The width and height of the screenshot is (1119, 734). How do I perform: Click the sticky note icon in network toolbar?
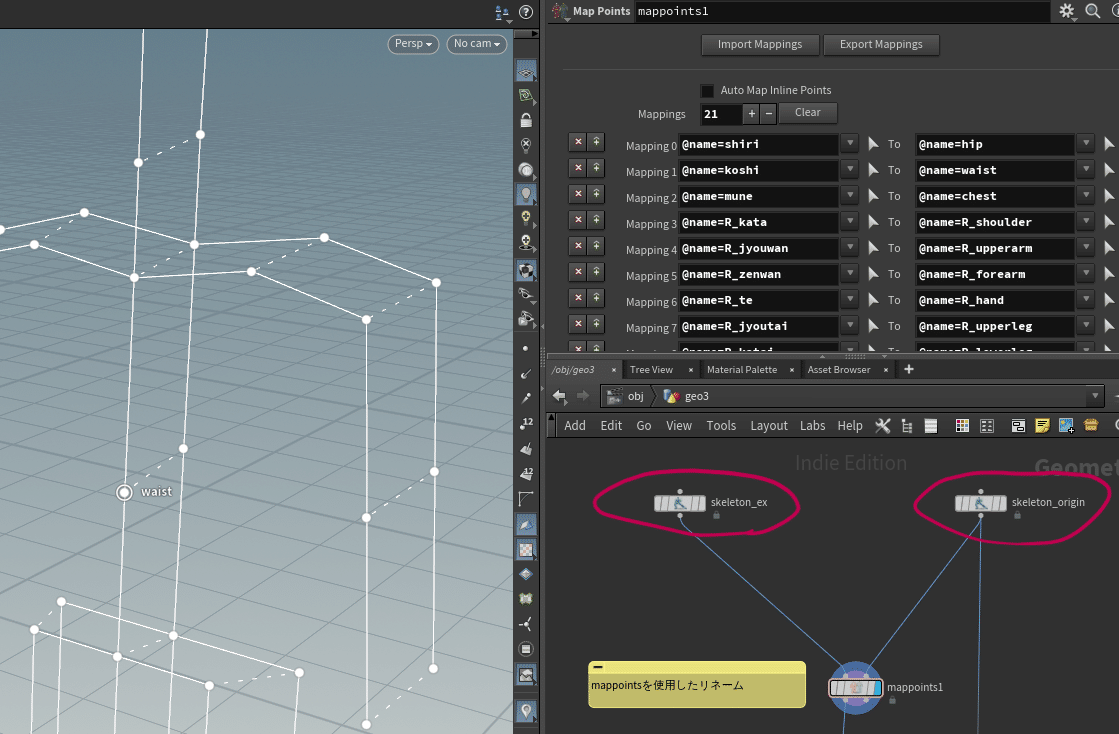click(x=1042, y=425)
